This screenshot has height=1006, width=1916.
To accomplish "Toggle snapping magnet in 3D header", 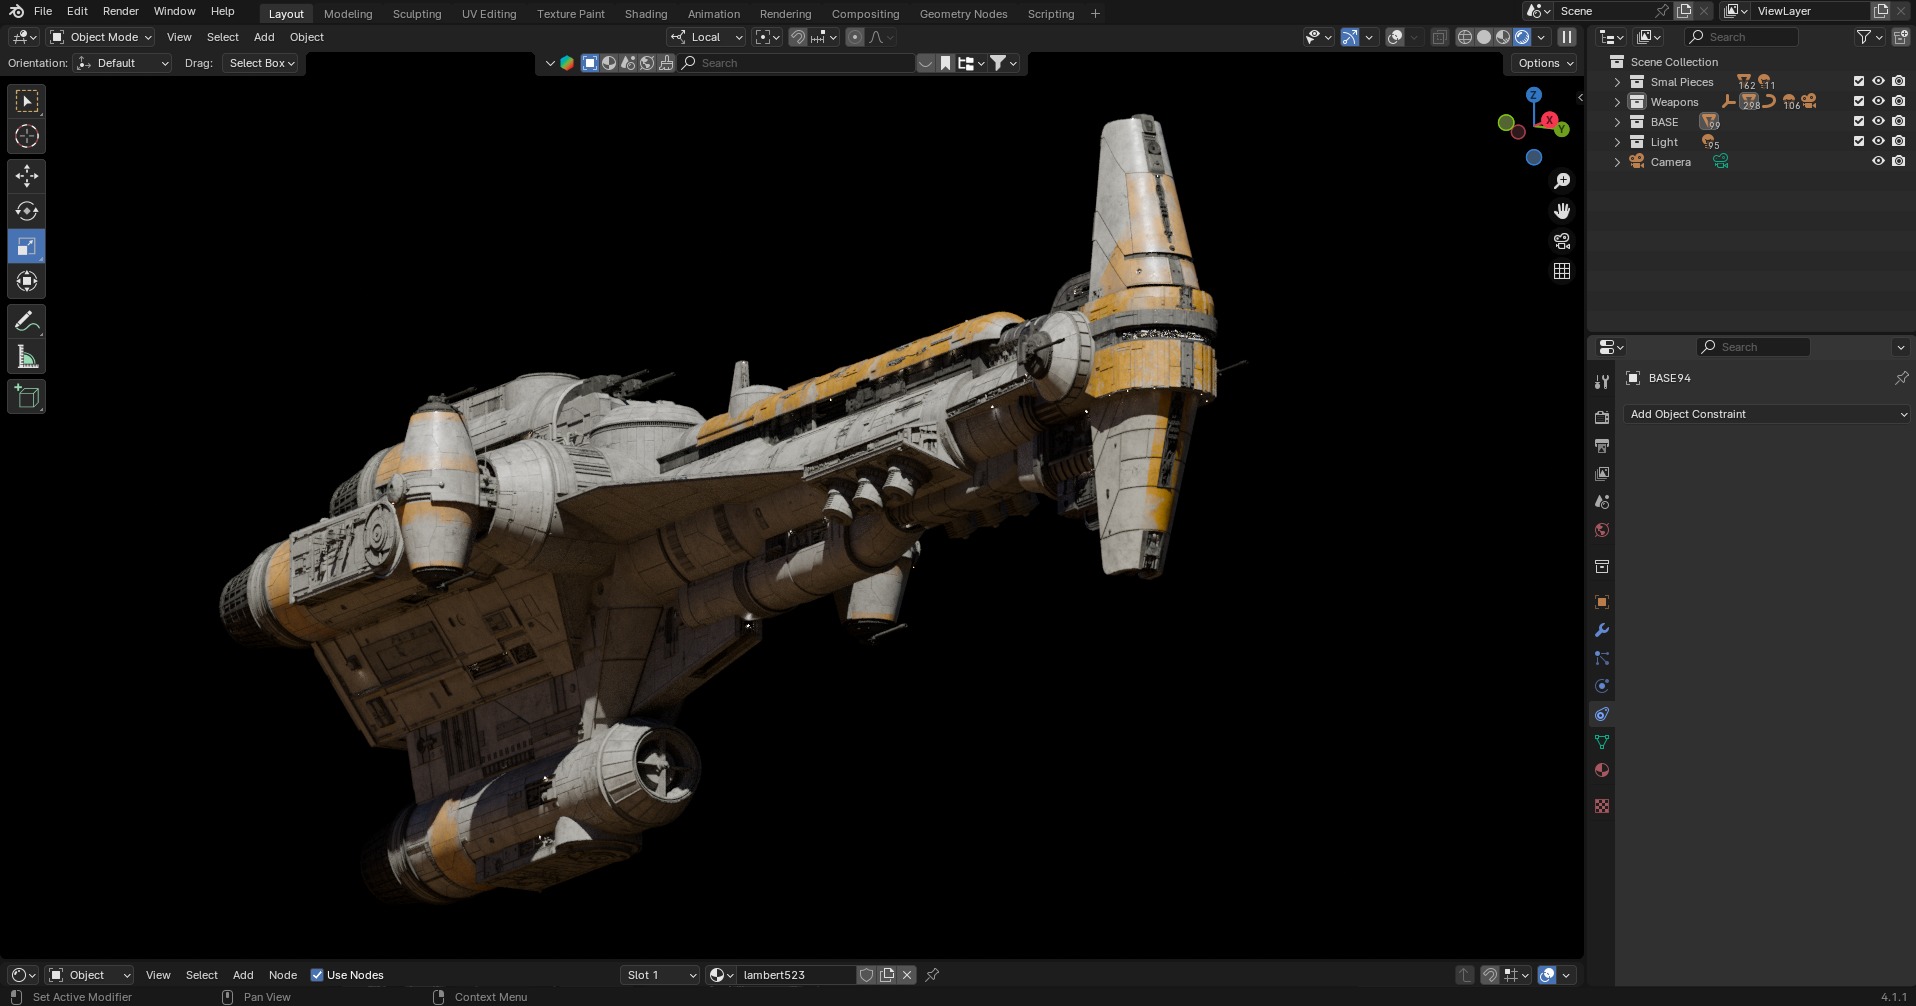I will [798, 37].
